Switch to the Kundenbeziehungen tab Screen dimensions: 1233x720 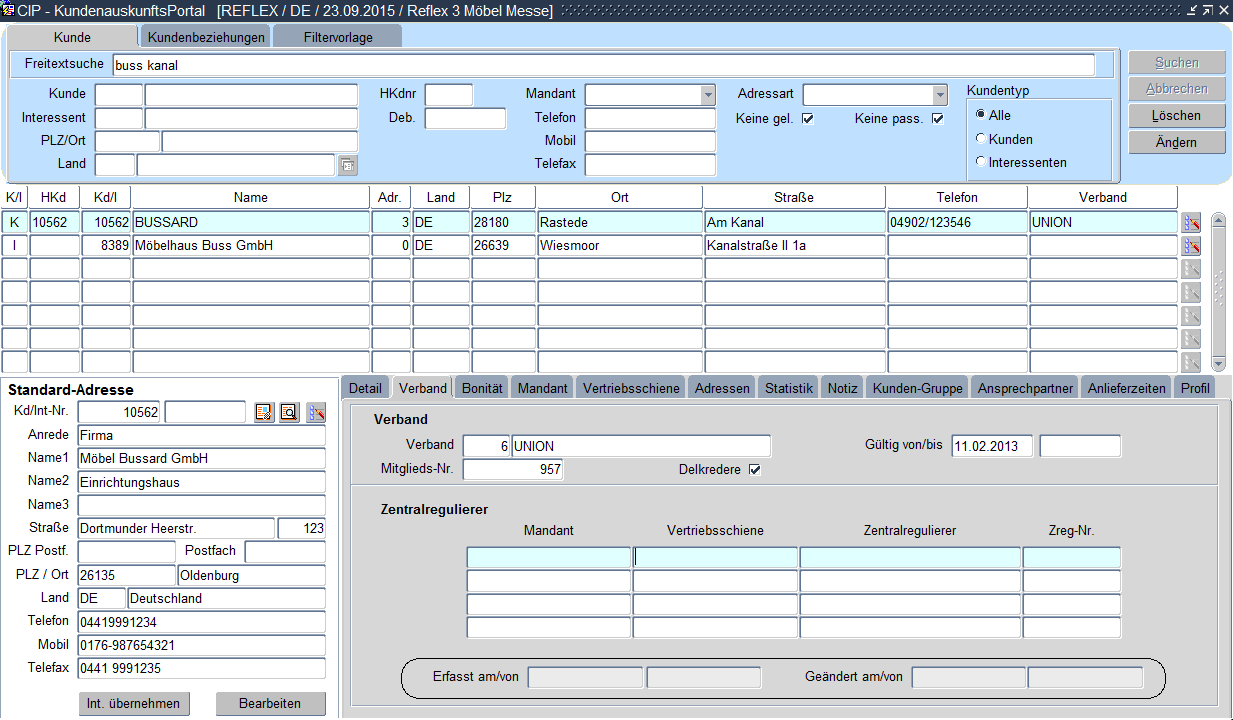point(206,37)
